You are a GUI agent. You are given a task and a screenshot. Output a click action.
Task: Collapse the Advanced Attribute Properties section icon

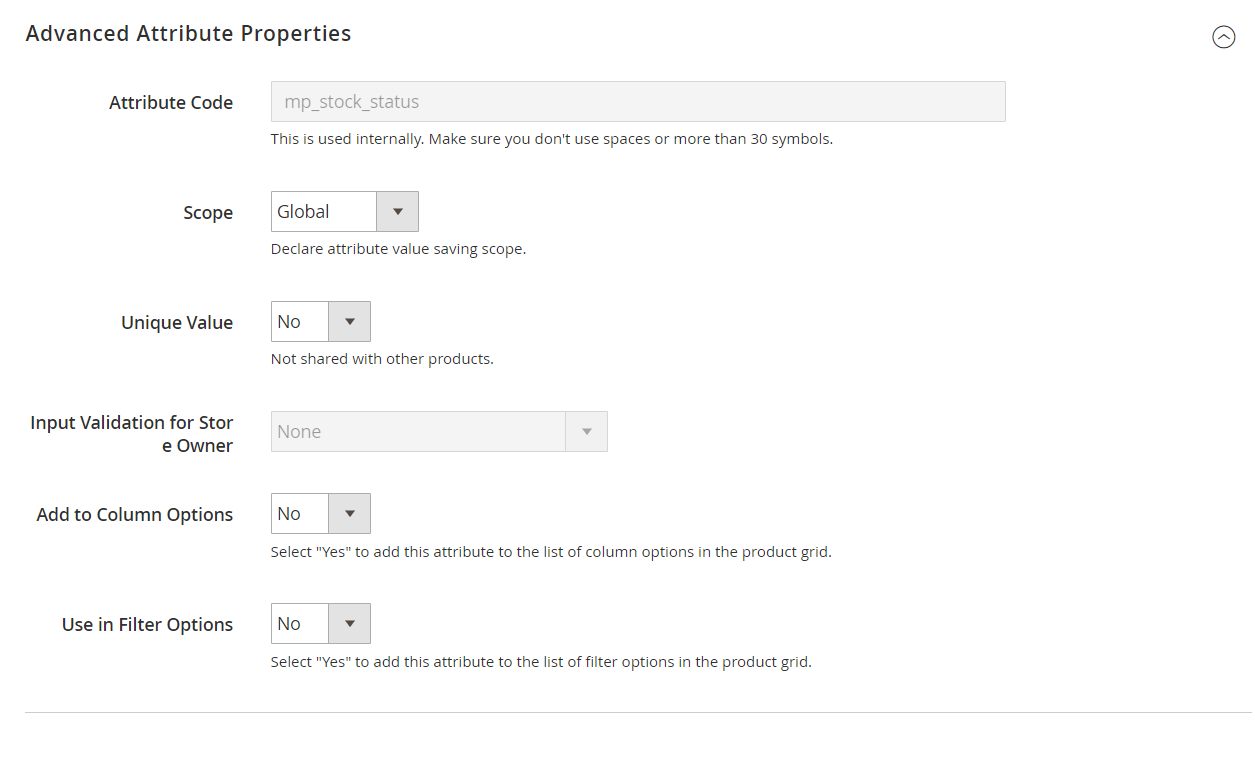1223,37
